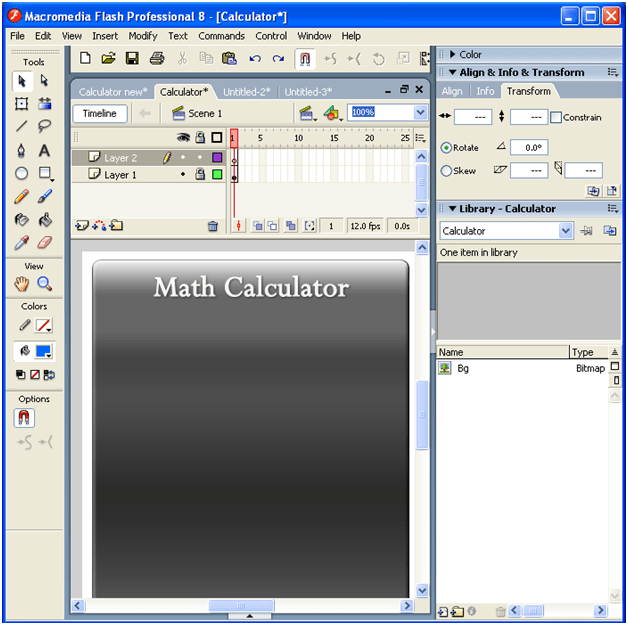Click the Save disk icon in toolbar
Viewport: 628px width, 625px height.
132,59
